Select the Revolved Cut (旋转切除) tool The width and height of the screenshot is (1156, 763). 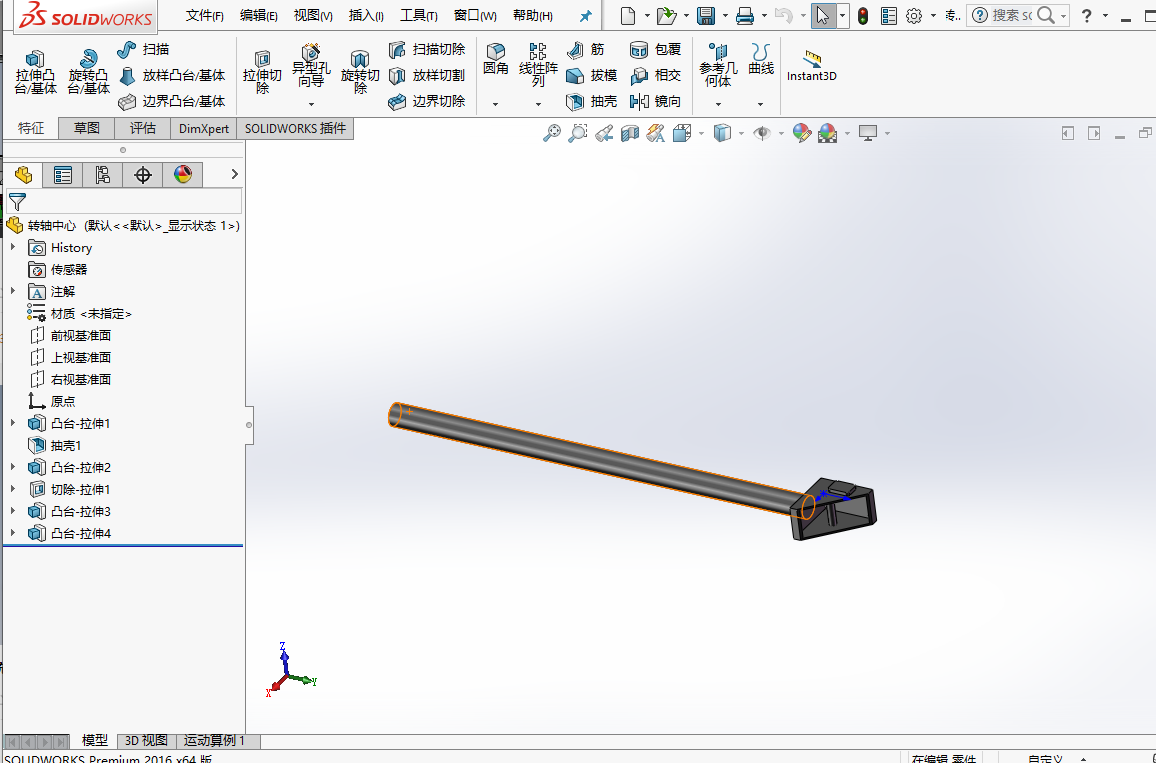click(360, 72)
